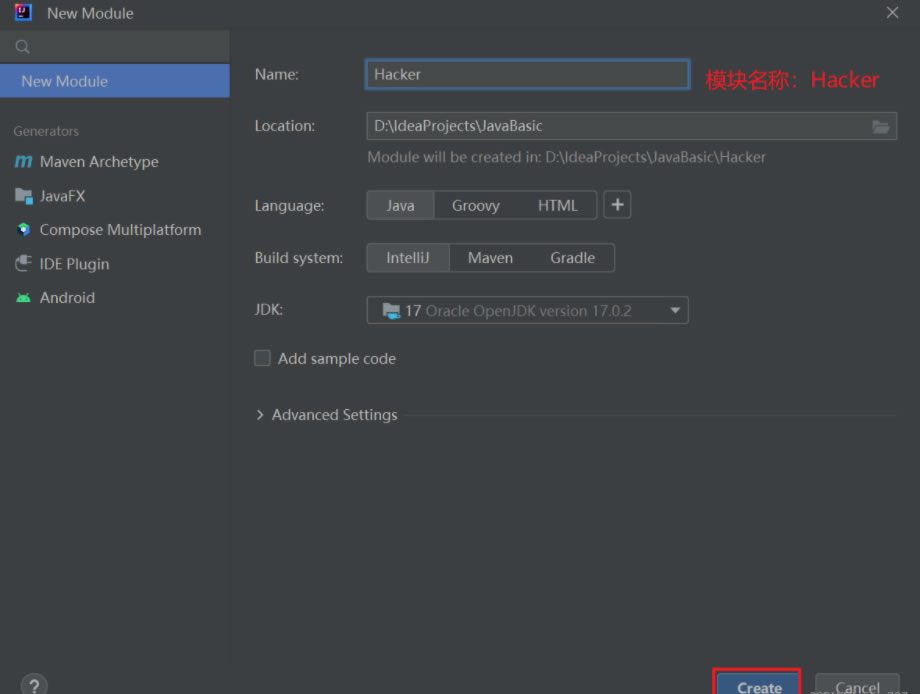Select Groovy as the language
The image size is (920, 694).
pos(475,205)
